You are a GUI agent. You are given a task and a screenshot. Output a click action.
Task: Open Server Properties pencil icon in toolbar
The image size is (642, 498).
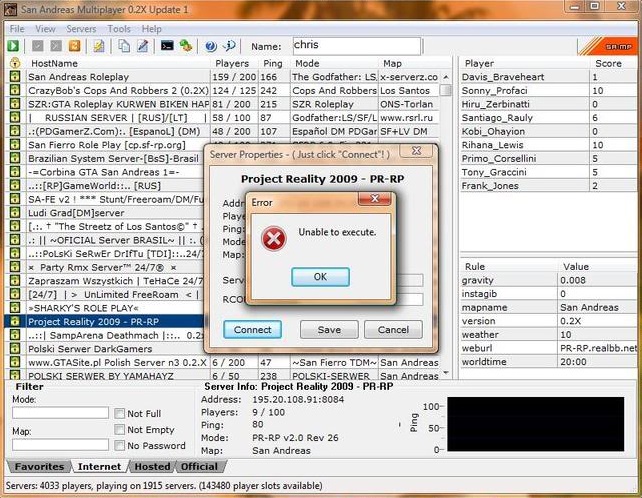pos(142,45)
